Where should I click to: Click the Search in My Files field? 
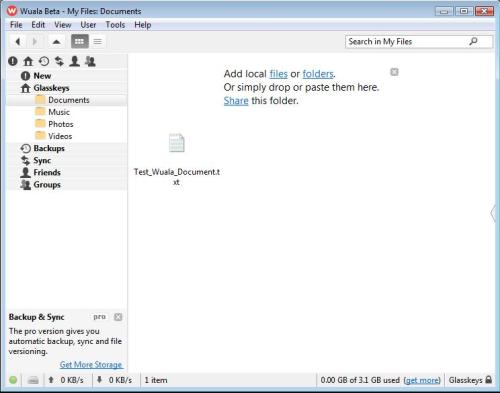tap(419, 42)
